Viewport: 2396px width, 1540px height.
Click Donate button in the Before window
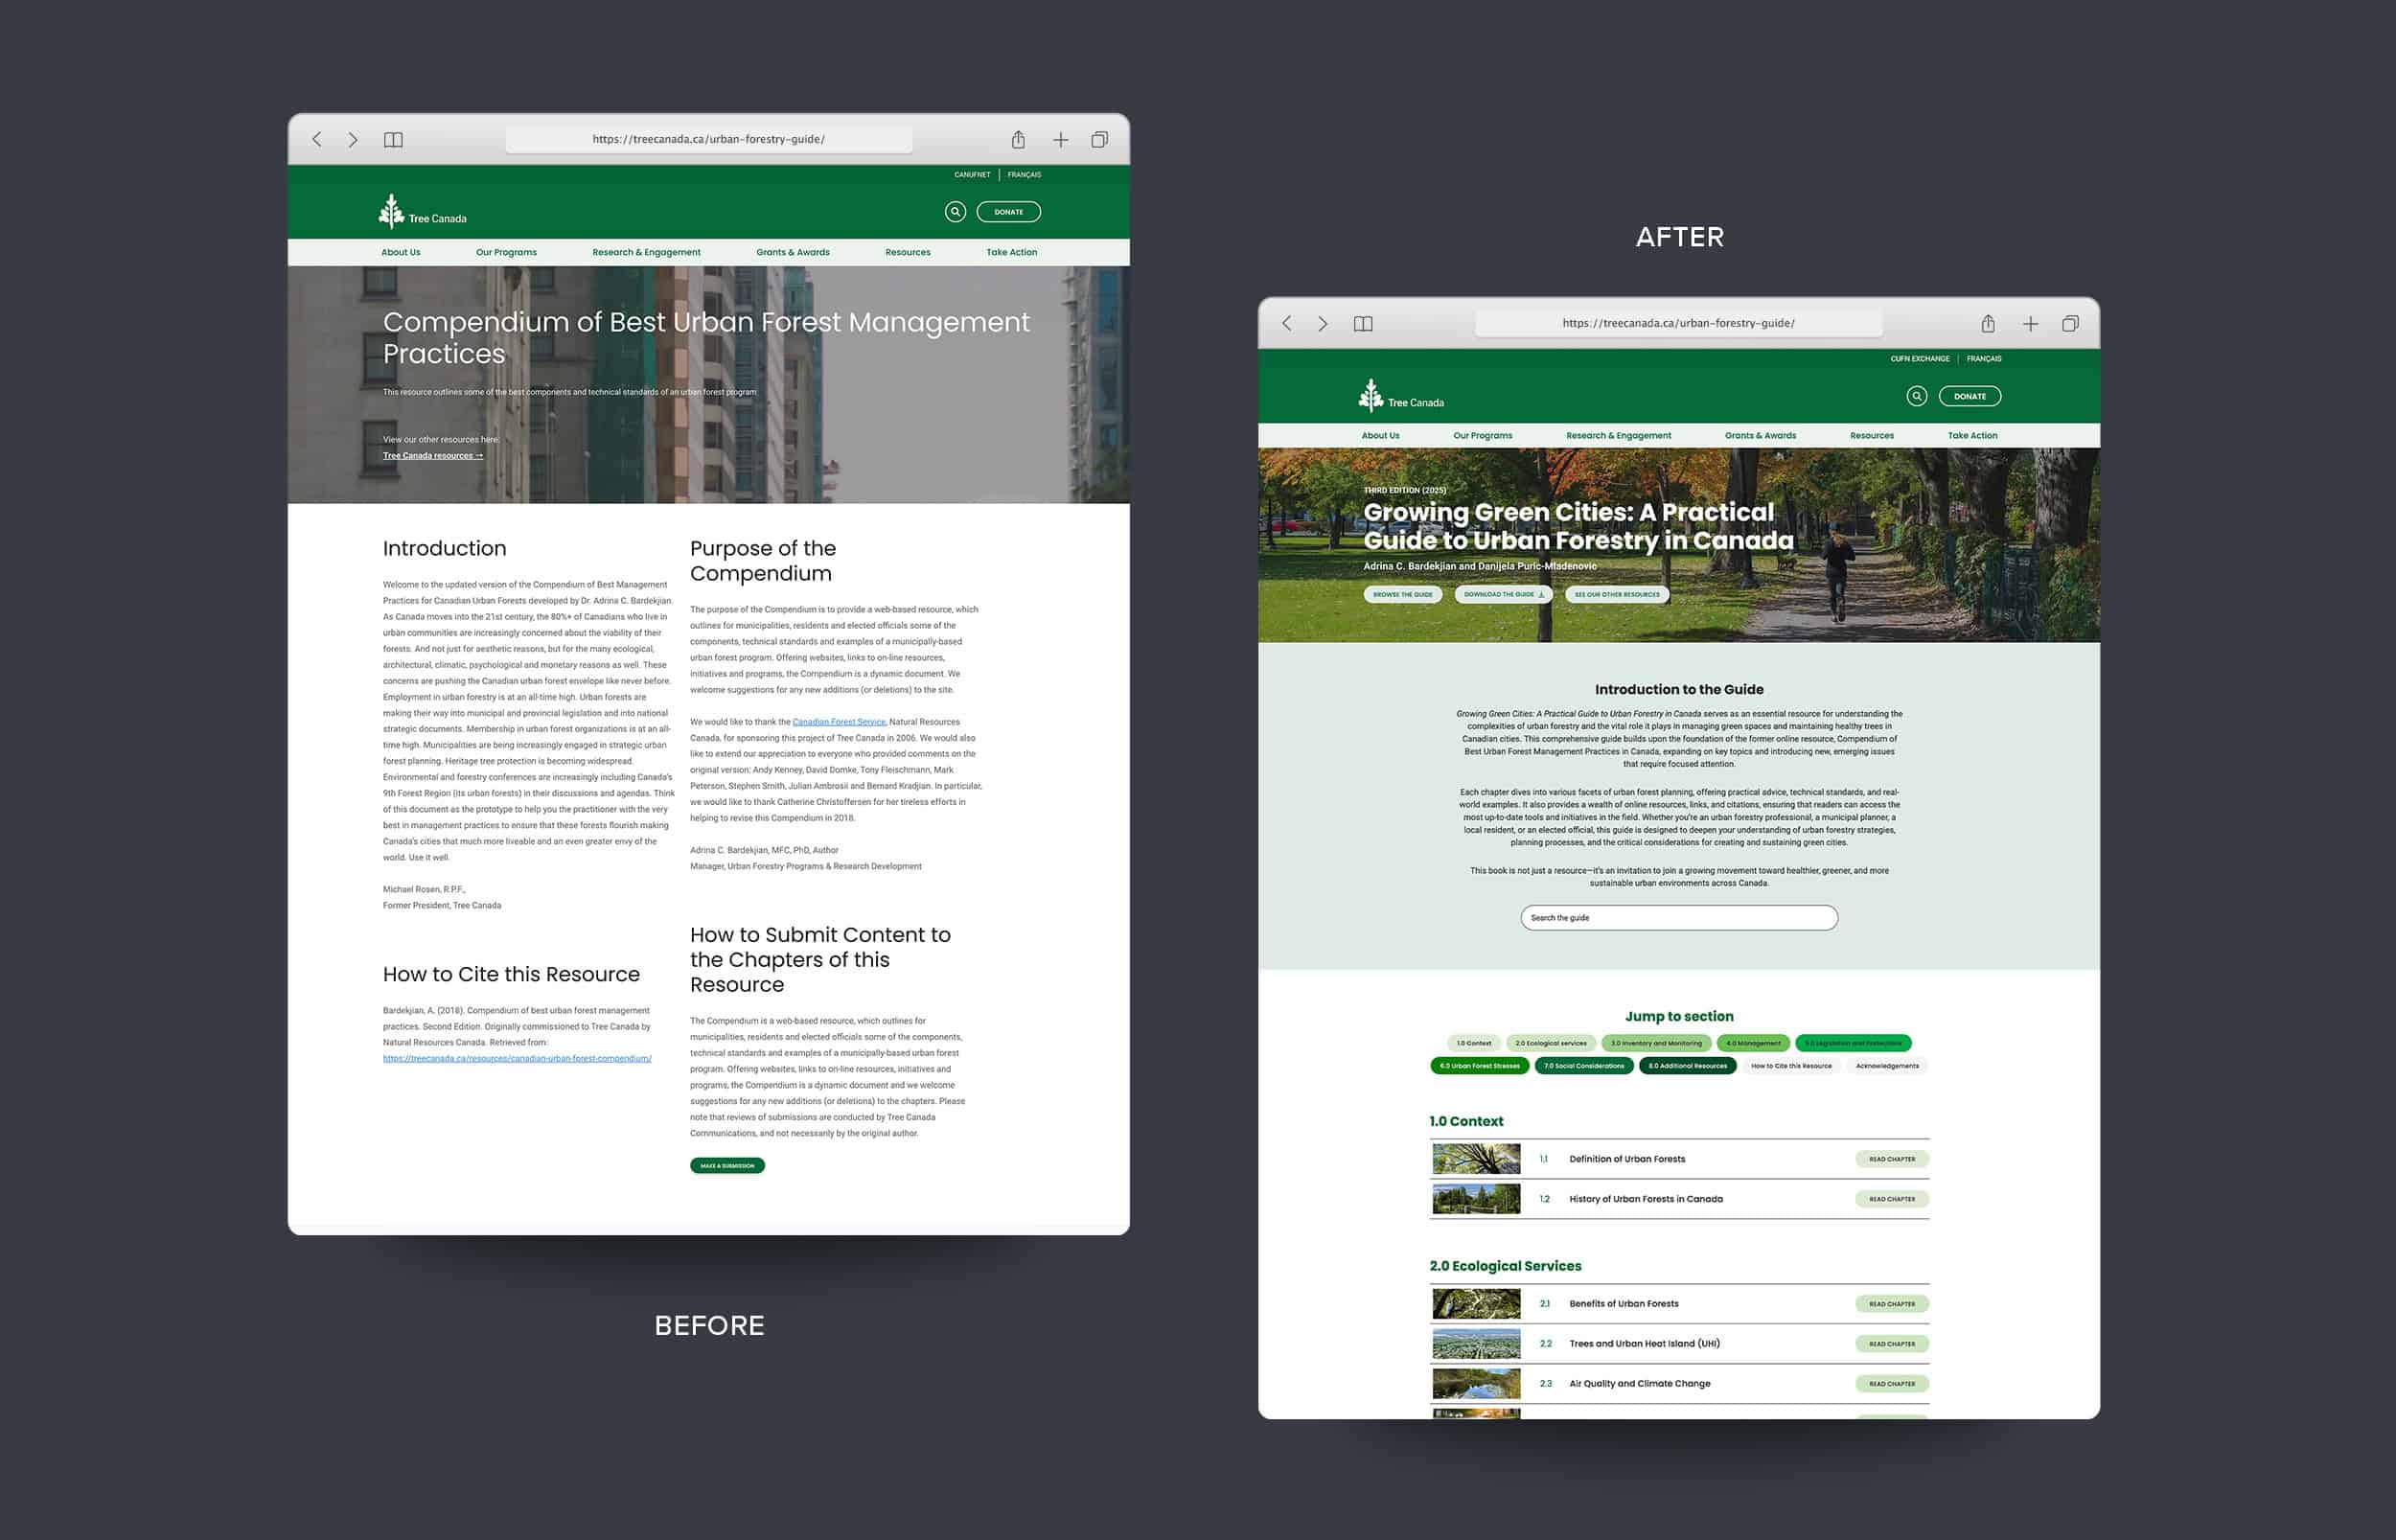coord(1009,212)
